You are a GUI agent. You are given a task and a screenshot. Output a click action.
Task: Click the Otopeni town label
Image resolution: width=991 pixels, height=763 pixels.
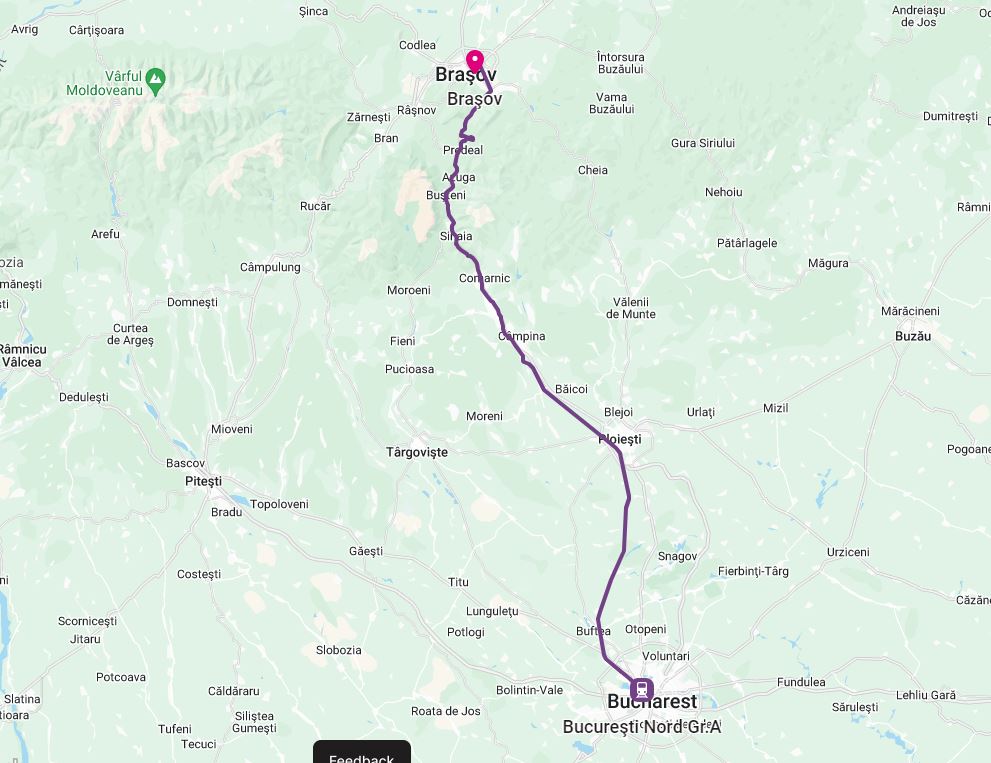point(645,630)
